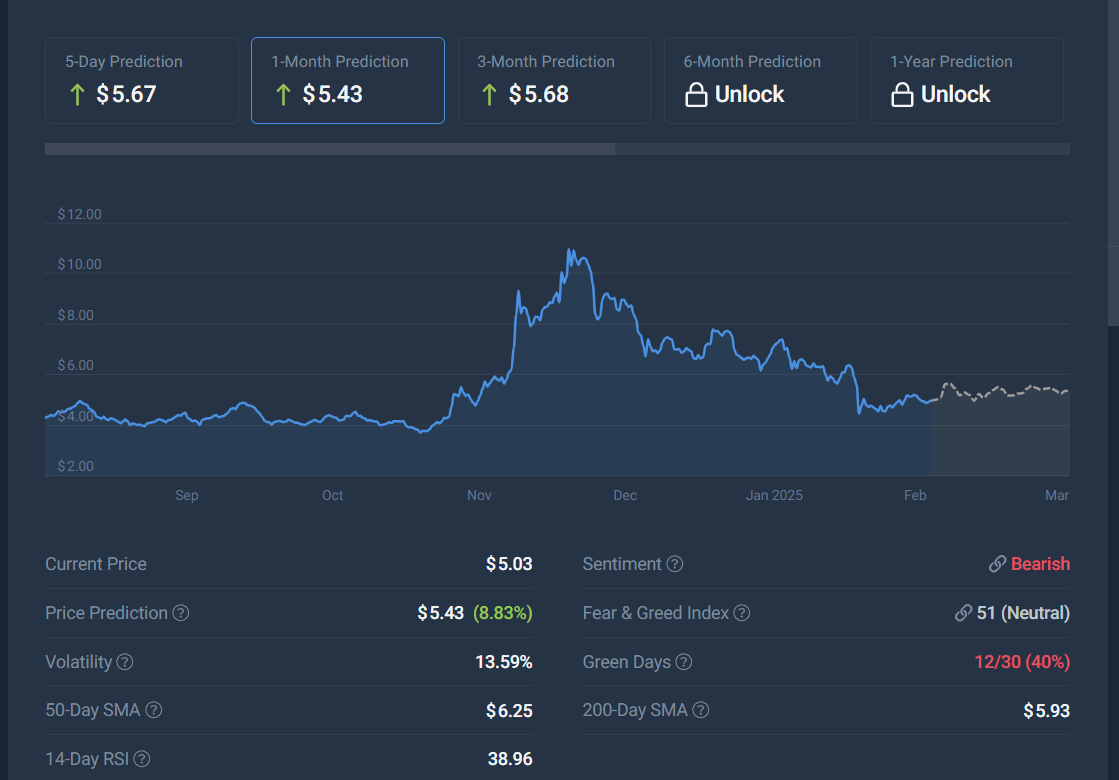Viewport: 1119px width, 780px height.
Task: Click the Volatility info question mark icon
Action: (x=125, y=662)
